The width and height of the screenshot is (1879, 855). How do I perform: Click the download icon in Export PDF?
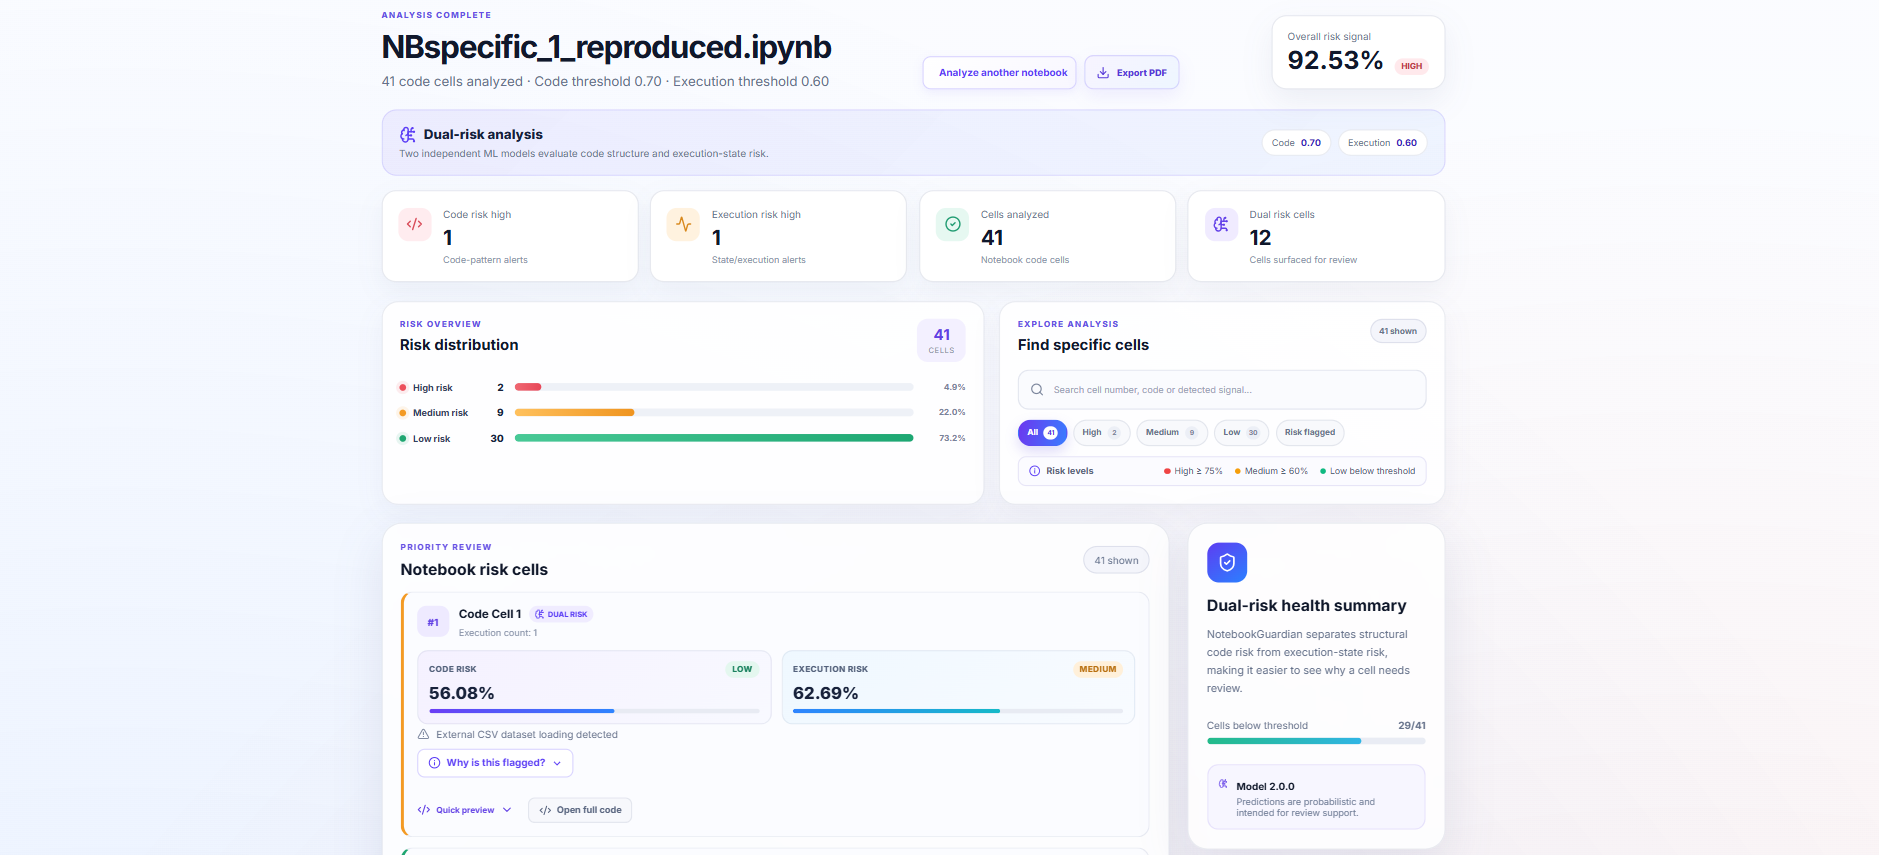coord(1103,73)
